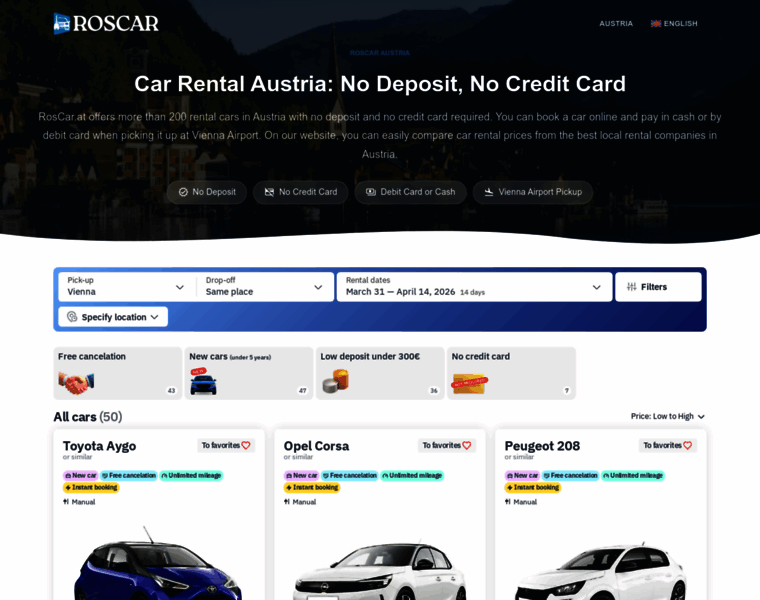This screenshot has width=760, height=600.
Task: Click the crossed-out credit card icon
Action: click(x=269, y=192)
